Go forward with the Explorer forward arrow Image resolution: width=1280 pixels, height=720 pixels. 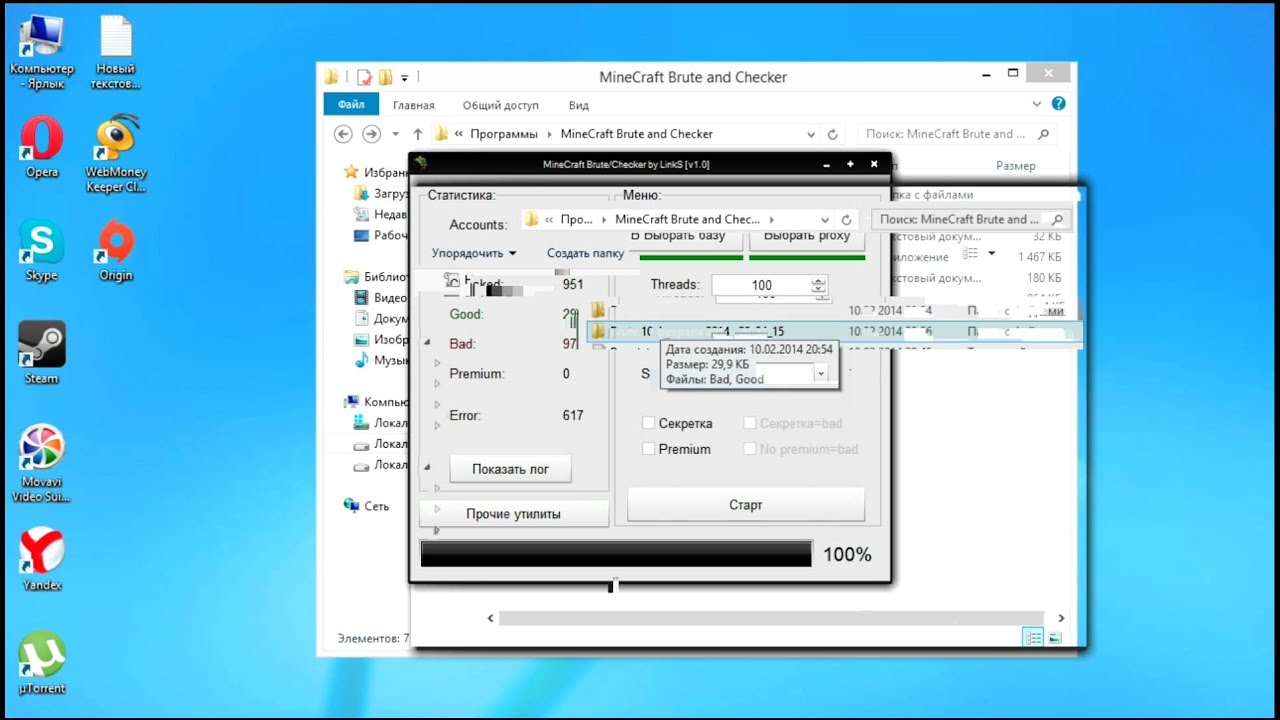click(371, 134)
